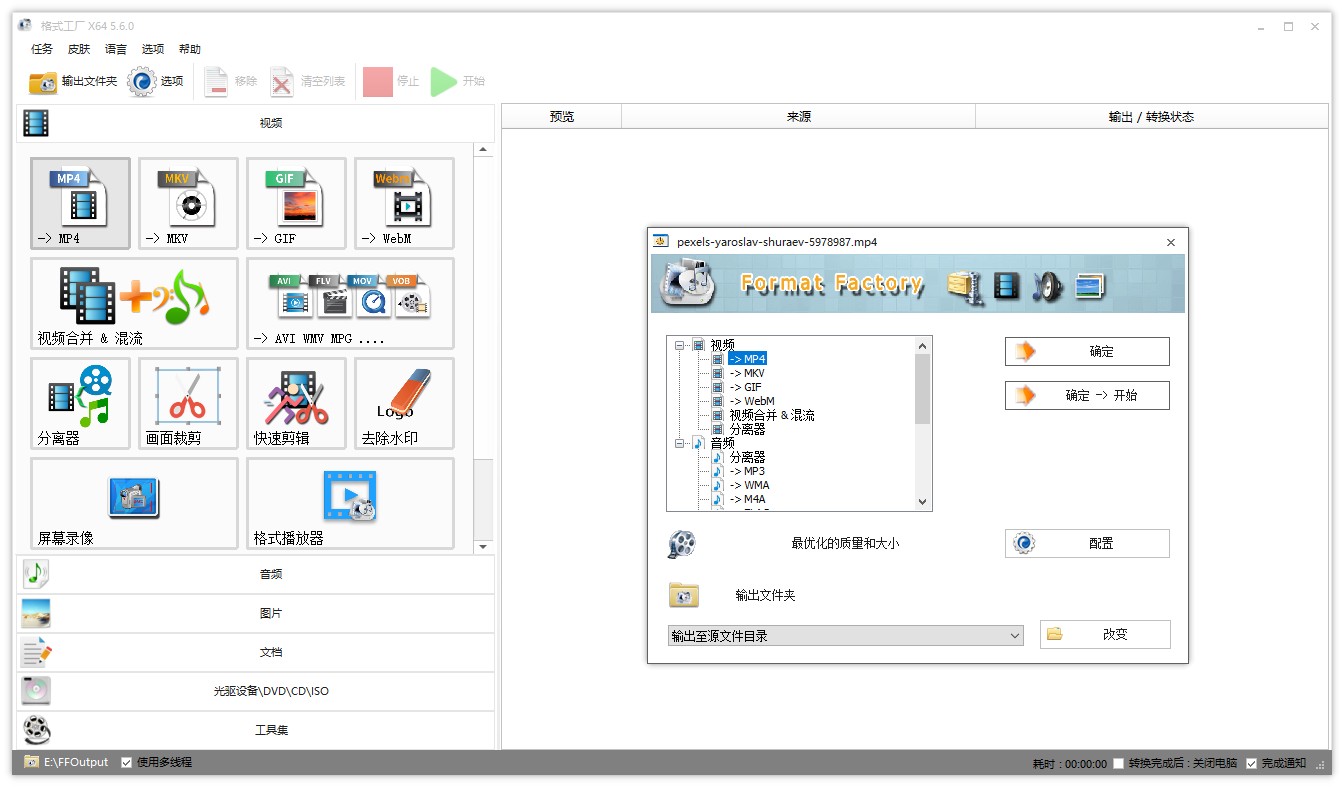
Task: Click the 预览 column header
Action: 562,117
